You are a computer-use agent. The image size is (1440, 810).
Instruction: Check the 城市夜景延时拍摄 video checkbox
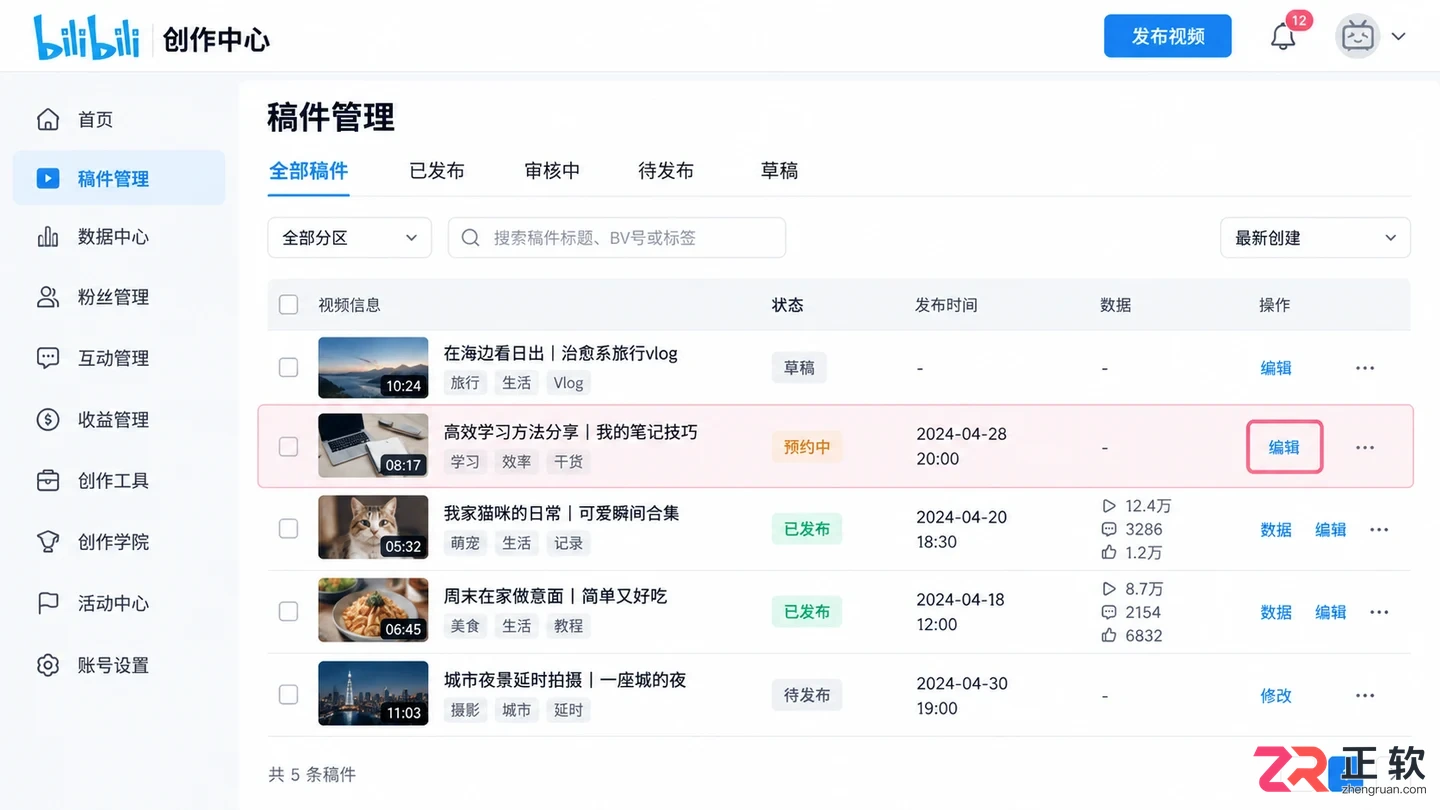point(289,694)
